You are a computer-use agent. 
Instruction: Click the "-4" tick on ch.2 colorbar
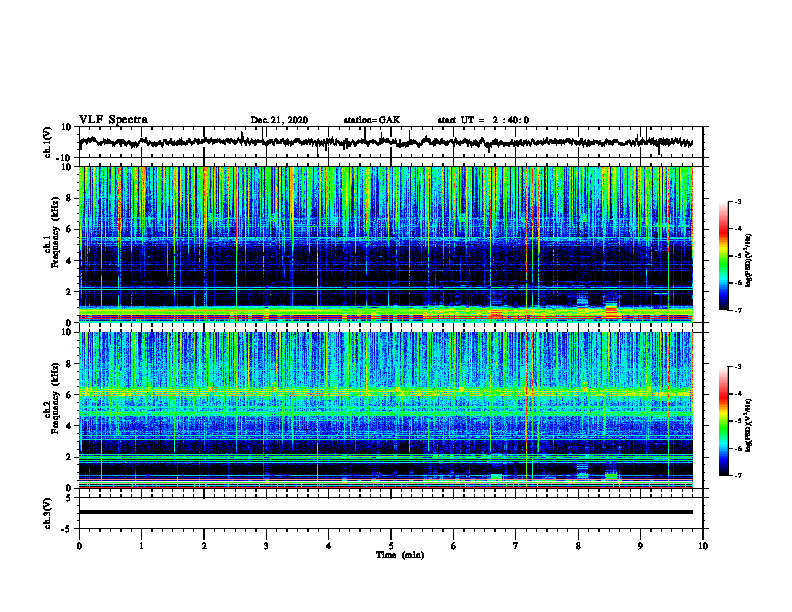(x=737, y=394)
